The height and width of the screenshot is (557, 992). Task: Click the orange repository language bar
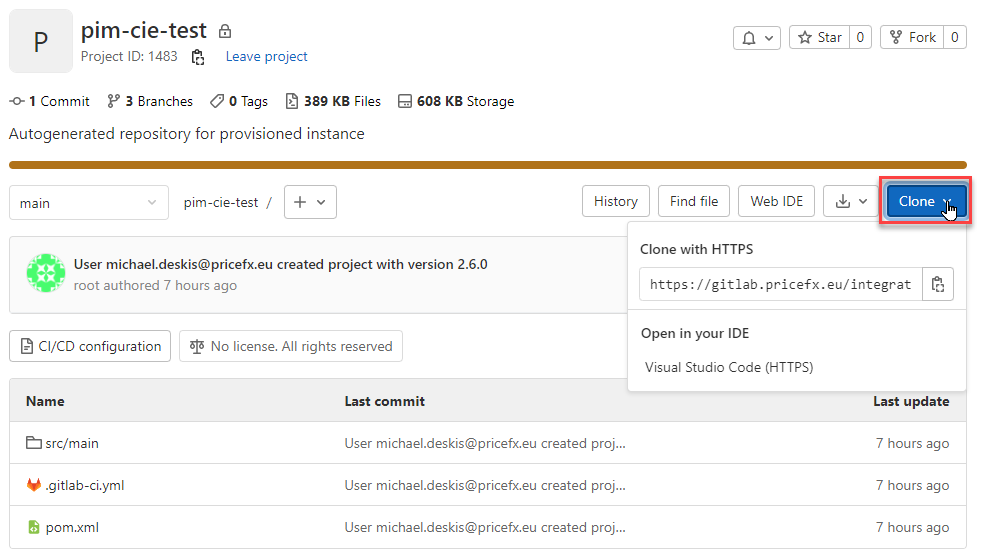click(488, 165)
